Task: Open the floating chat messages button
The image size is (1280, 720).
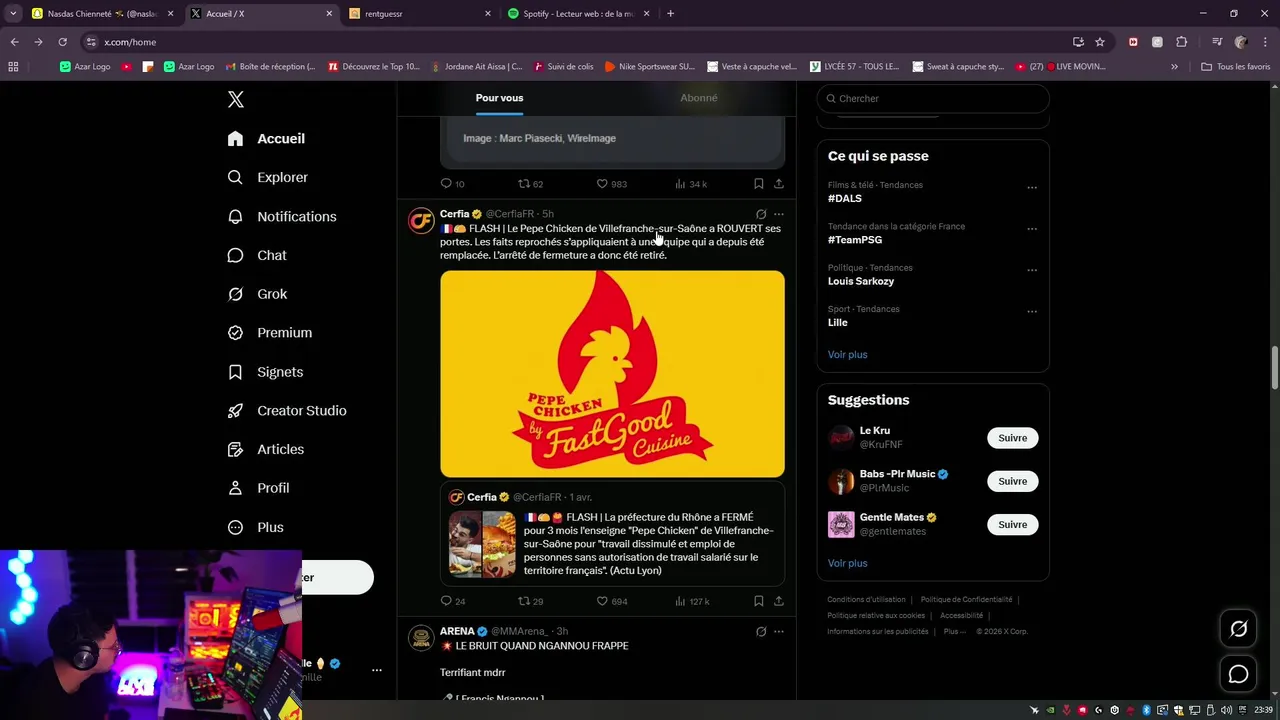Action: 1238,674
